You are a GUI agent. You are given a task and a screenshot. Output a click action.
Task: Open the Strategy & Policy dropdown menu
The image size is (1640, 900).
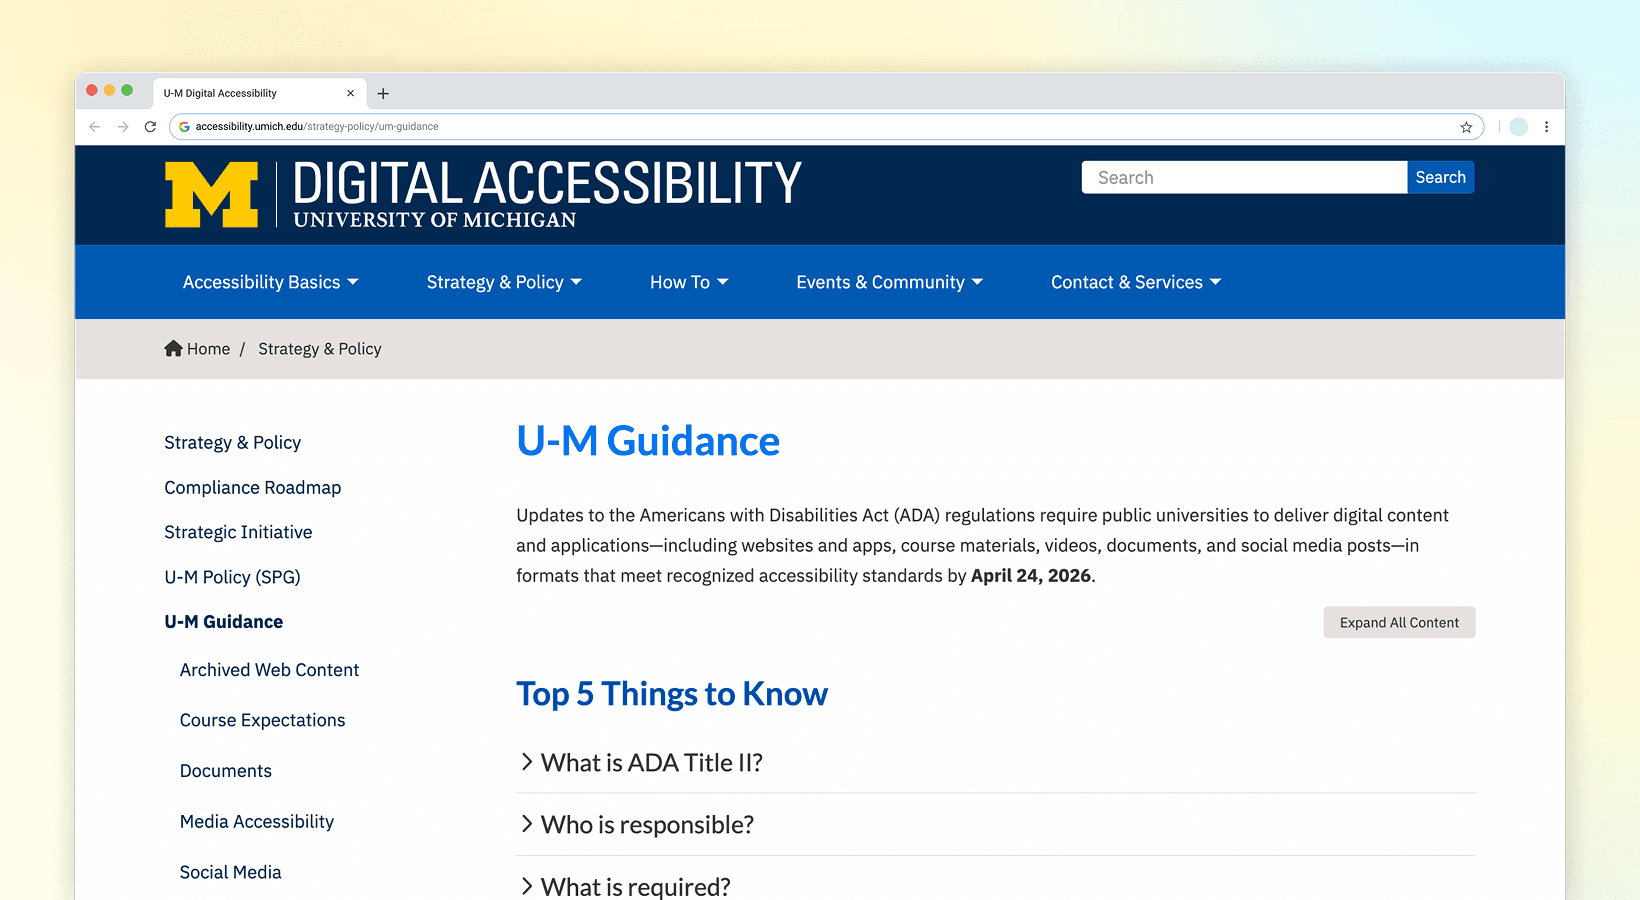pyautogui.click(x=504, y=282)
